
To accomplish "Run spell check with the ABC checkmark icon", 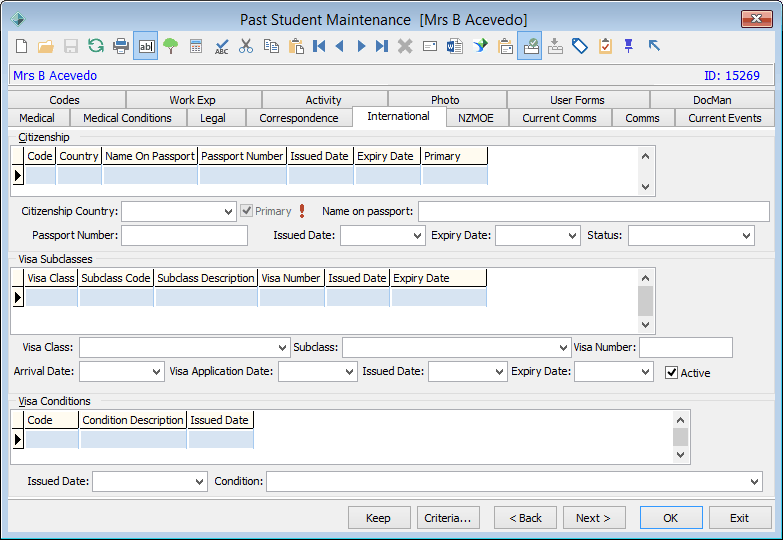I will click(221, 46).
